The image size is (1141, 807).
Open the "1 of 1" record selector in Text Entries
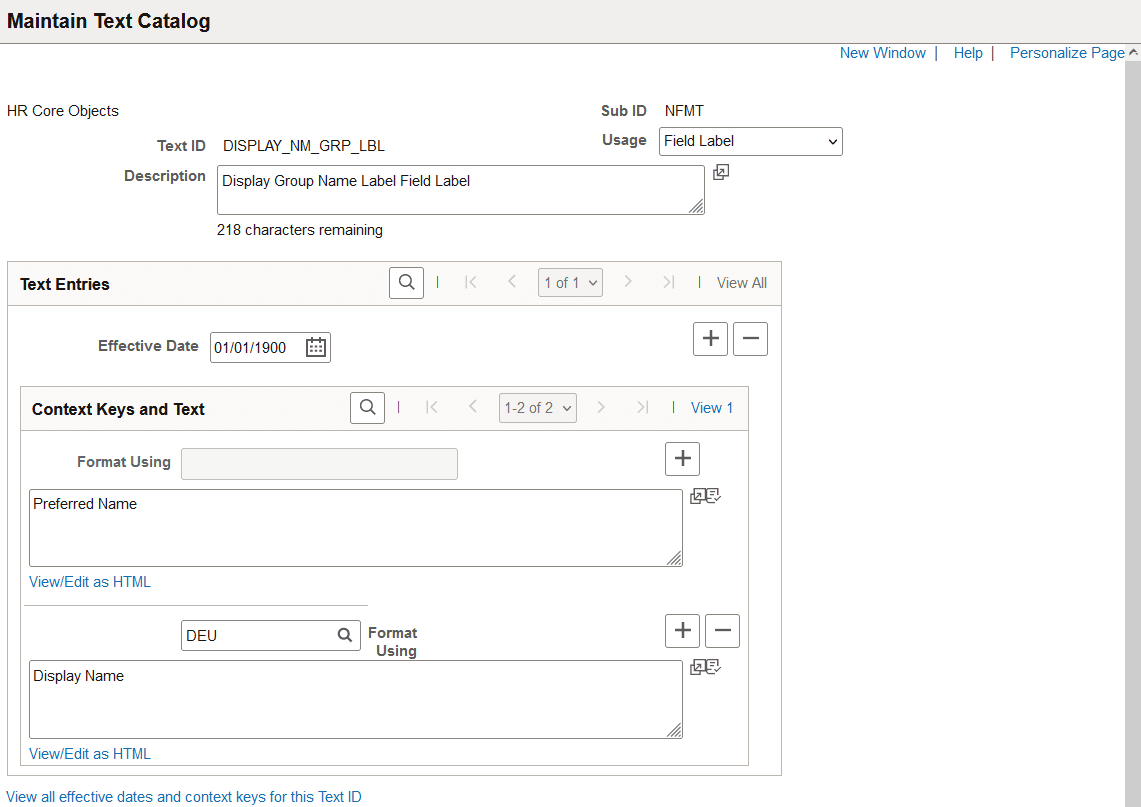point(570,282)
